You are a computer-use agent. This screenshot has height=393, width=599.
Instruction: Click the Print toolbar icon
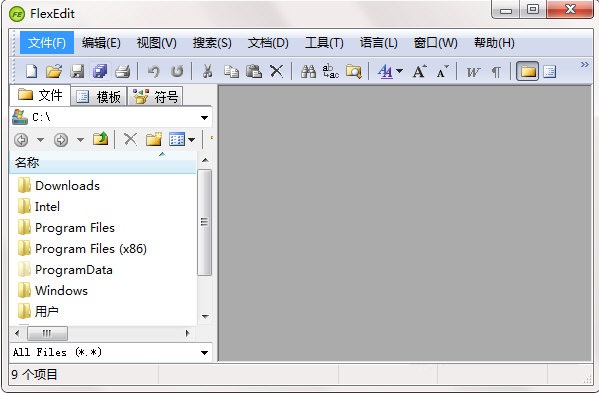coord(123,71)
